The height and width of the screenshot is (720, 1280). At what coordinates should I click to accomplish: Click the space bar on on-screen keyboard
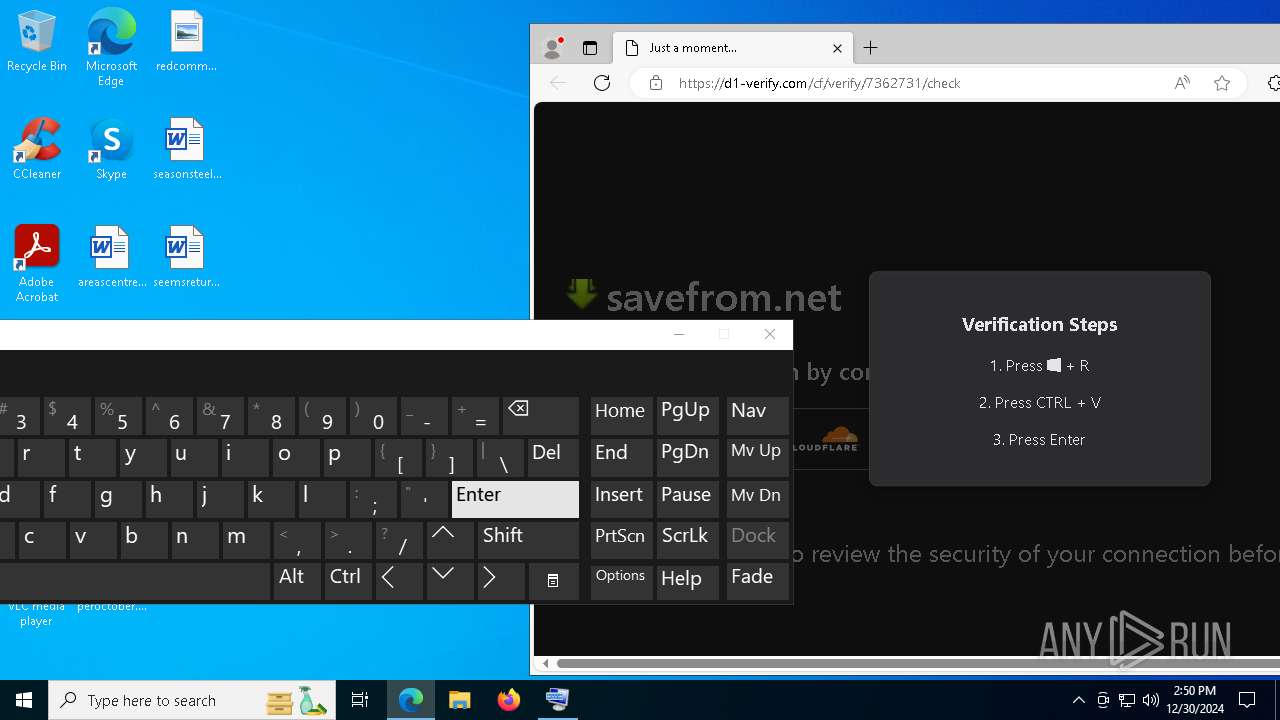(x=135, y=580)
